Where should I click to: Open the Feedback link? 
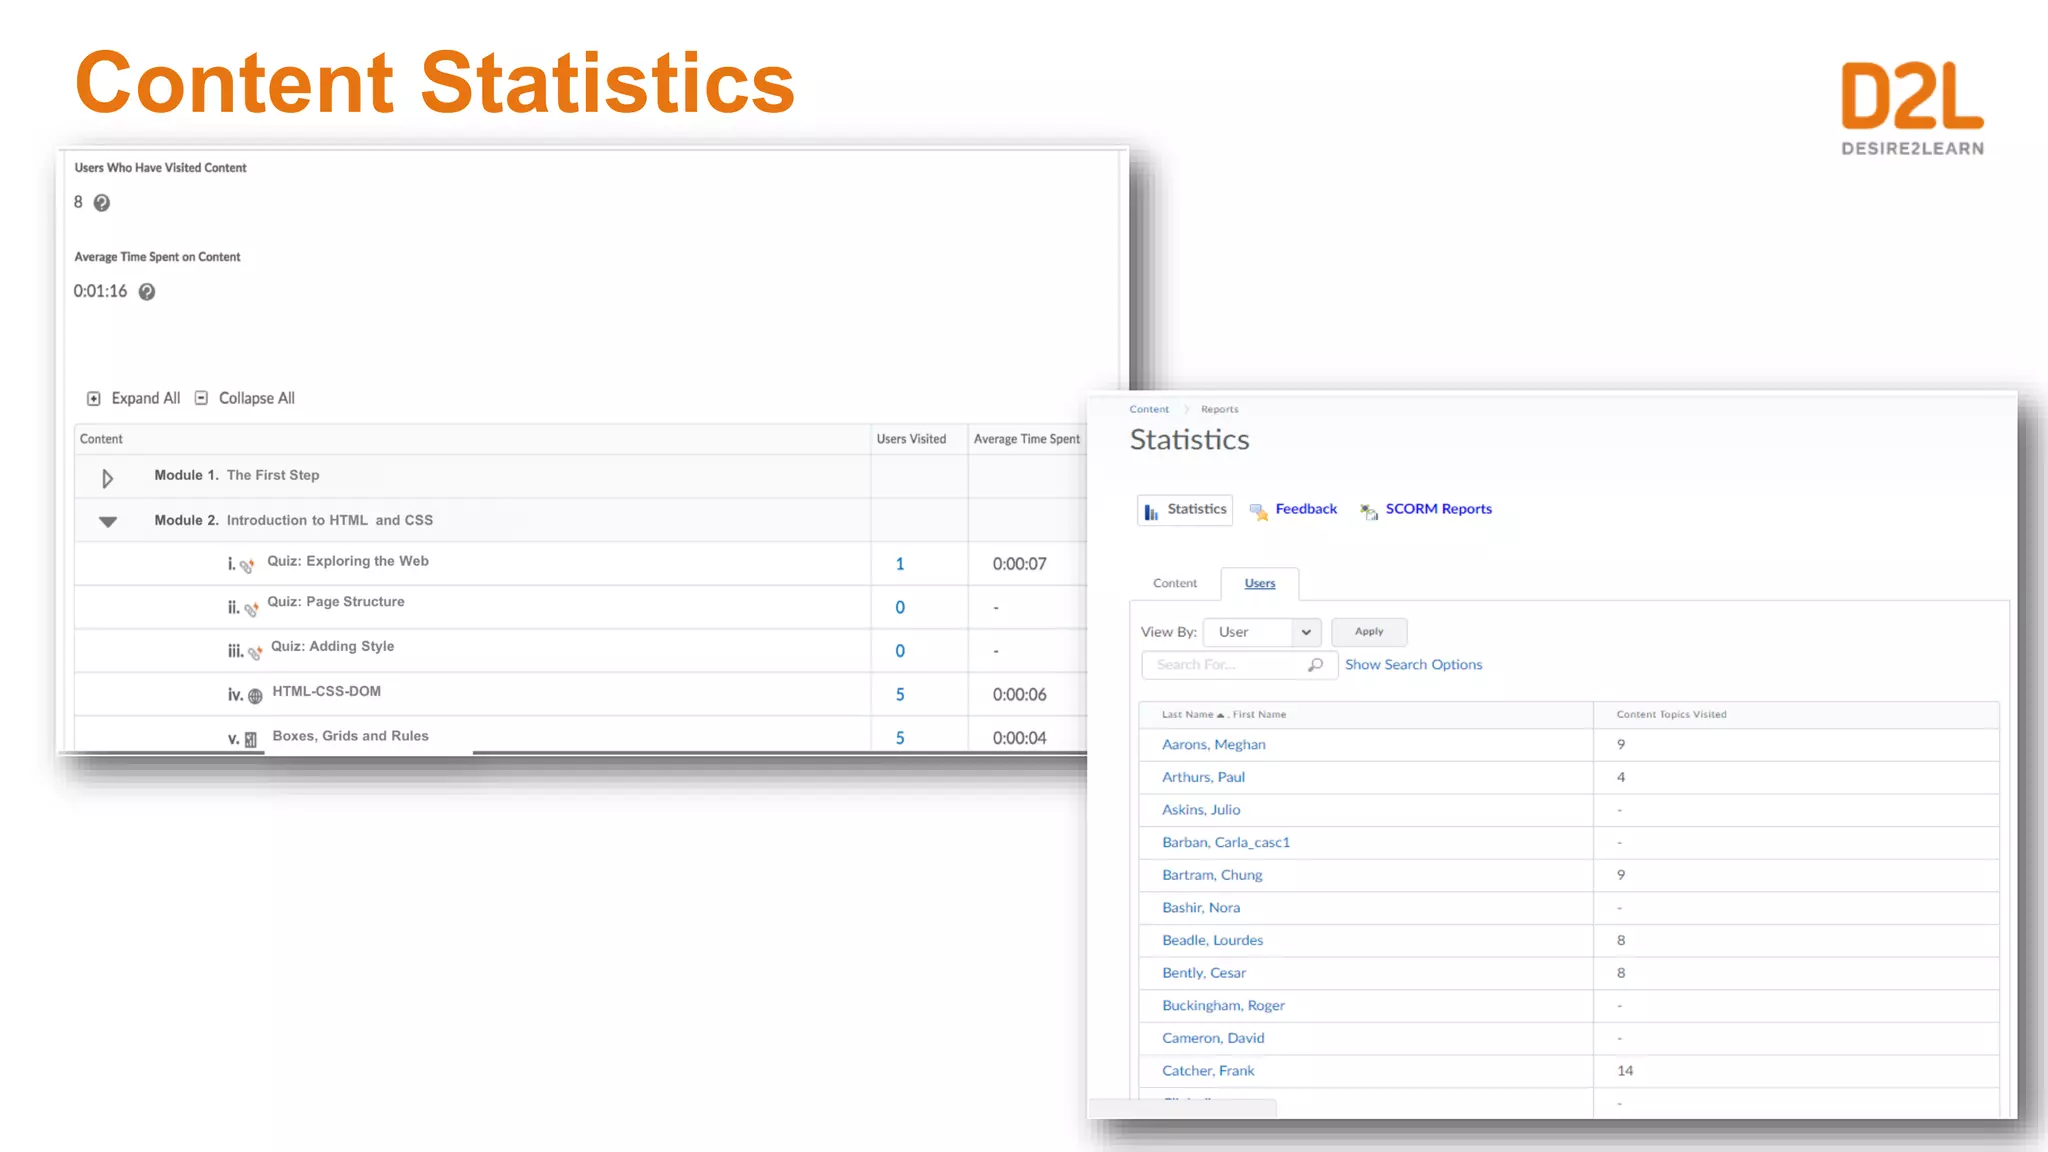pyautogui.click(x=1306, y=509)
